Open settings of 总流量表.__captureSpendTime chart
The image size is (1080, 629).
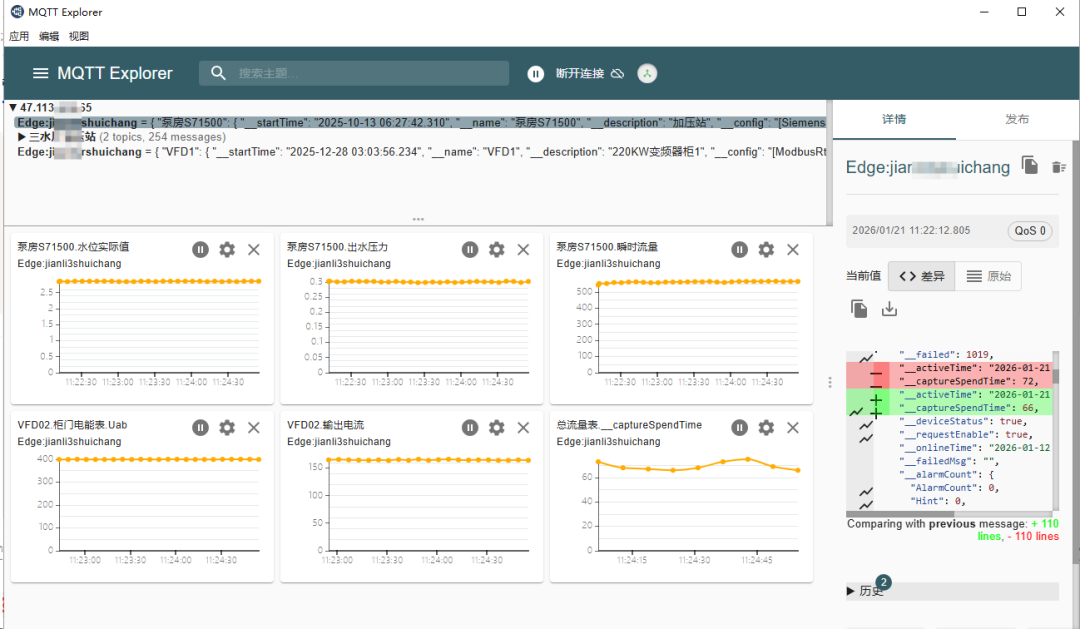[x=766, y=428]
